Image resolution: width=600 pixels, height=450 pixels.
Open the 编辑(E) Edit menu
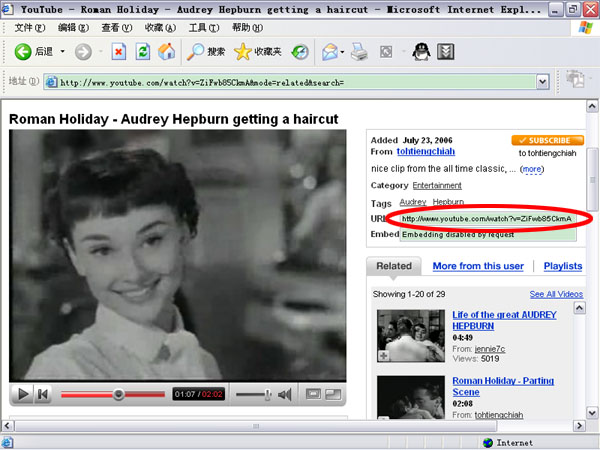click(x=73, y=28)
